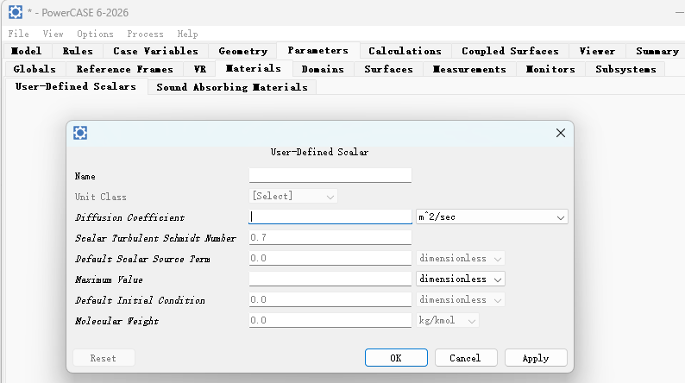The height and width of the screenshot is (384, 686).
Task: Click the Cancel button
Action: pos(466,358)
